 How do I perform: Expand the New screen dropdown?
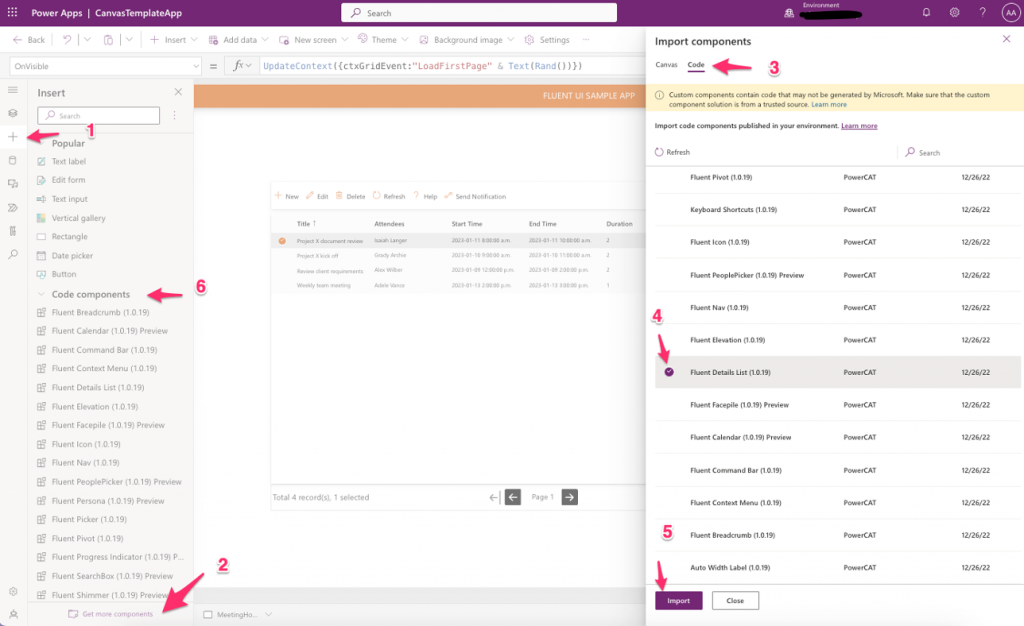pyautogui.click(x=344, y=40)
